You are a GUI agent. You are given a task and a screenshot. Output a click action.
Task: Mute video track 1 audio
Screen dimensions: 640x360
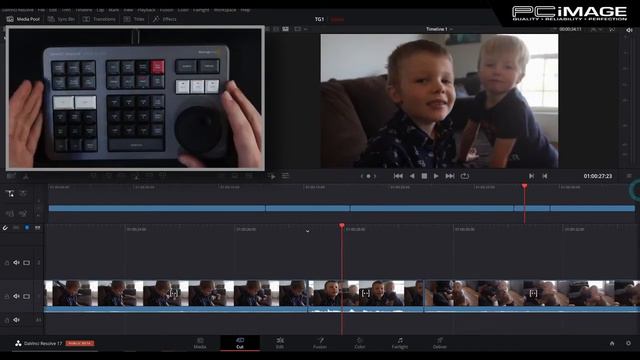pyautogui.click(x=16, y=296)
